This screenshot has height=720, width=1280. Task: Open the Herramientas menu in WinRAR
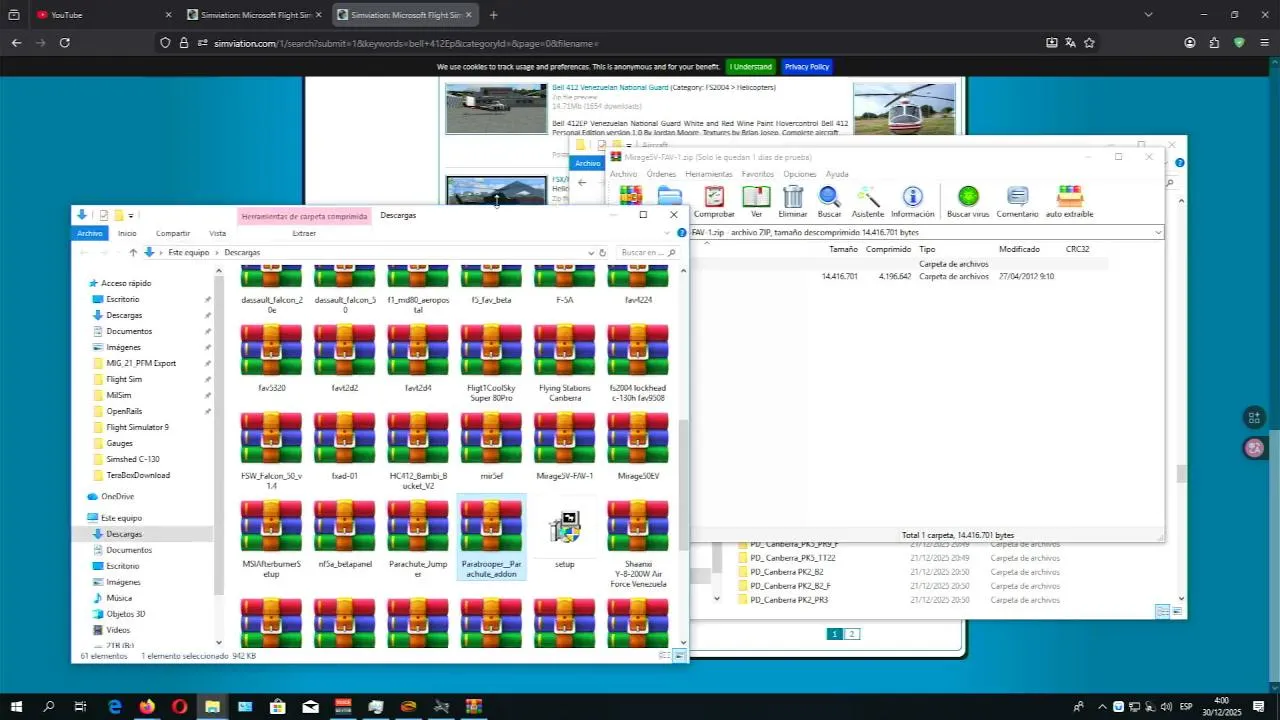[708, 174]
